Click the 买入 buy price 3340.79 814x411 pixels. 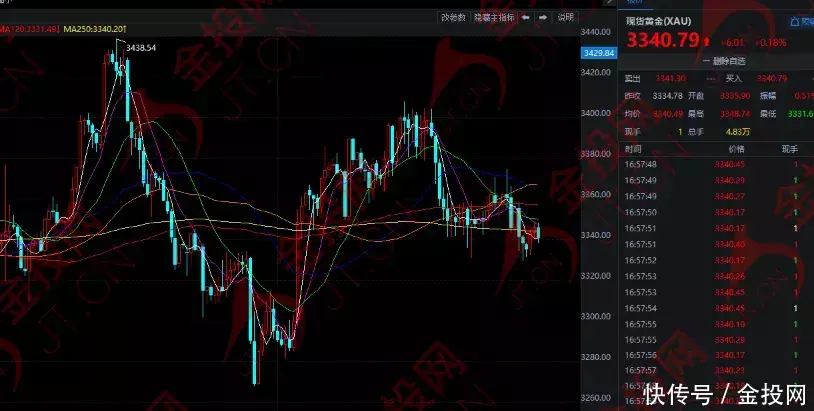771,78
